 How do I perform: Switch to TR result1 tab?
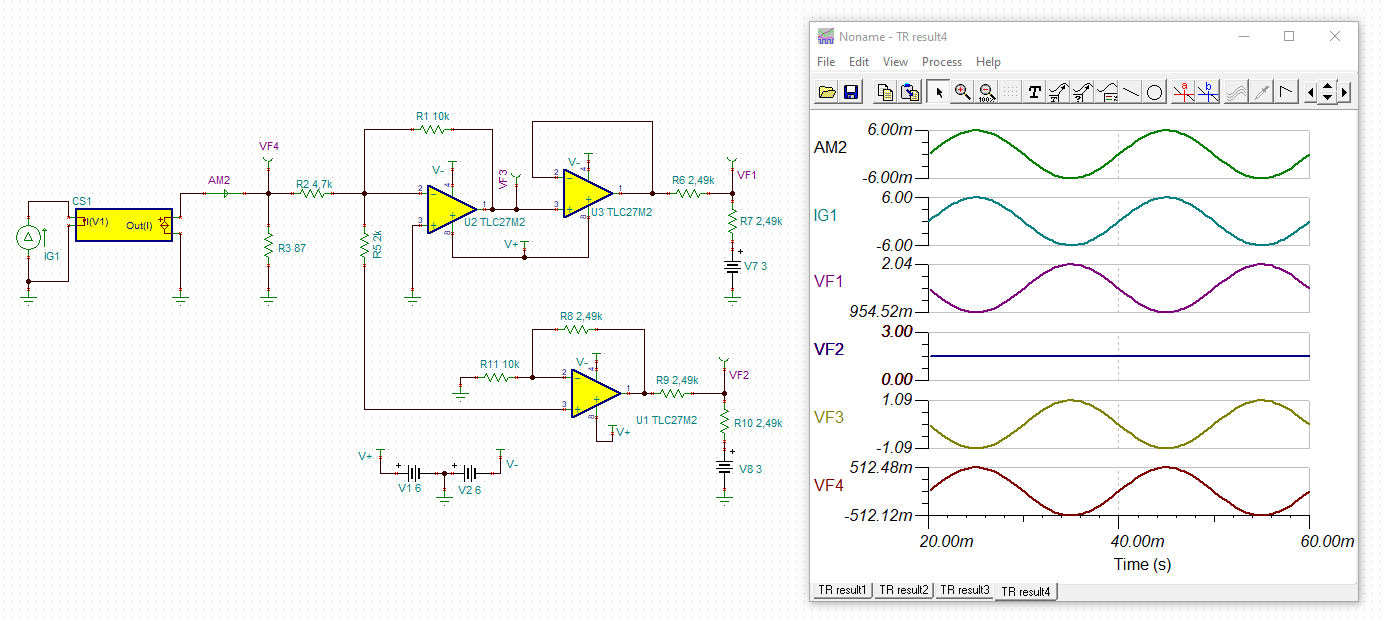click(842, 590)
